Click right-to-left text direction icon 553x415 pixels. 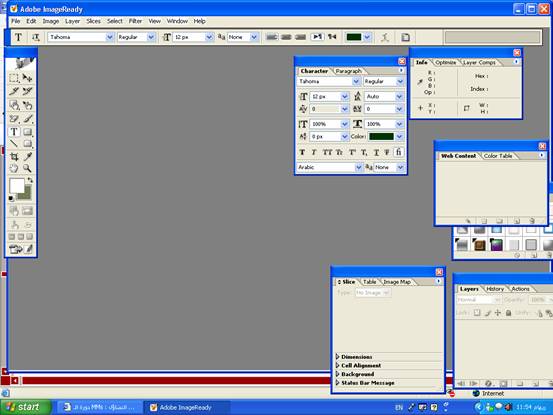tap(332, 37)
